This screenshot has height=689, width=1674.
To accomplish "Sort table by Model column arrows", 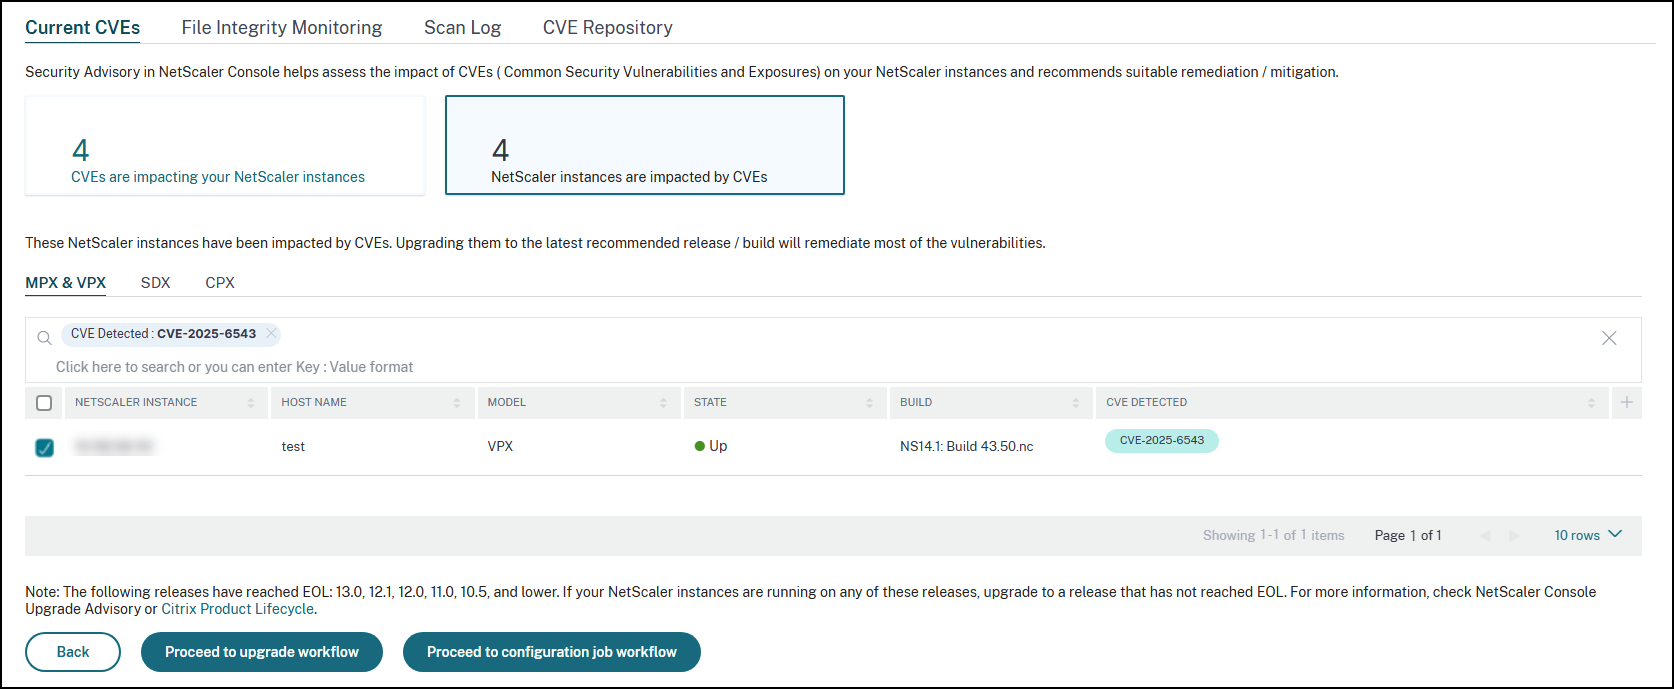I will [663, 403].
